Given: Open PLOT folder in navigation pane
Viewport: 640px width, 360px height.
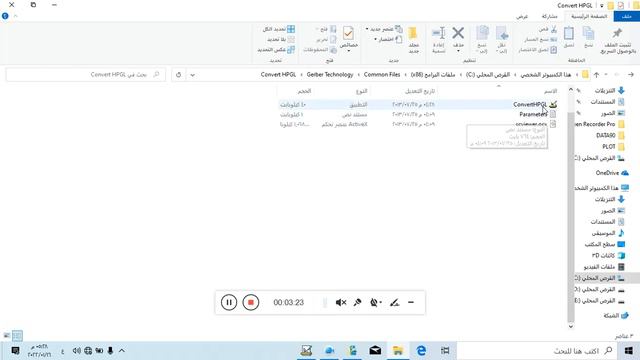Looking at the screenshot, I should click(x=613, y=147).
